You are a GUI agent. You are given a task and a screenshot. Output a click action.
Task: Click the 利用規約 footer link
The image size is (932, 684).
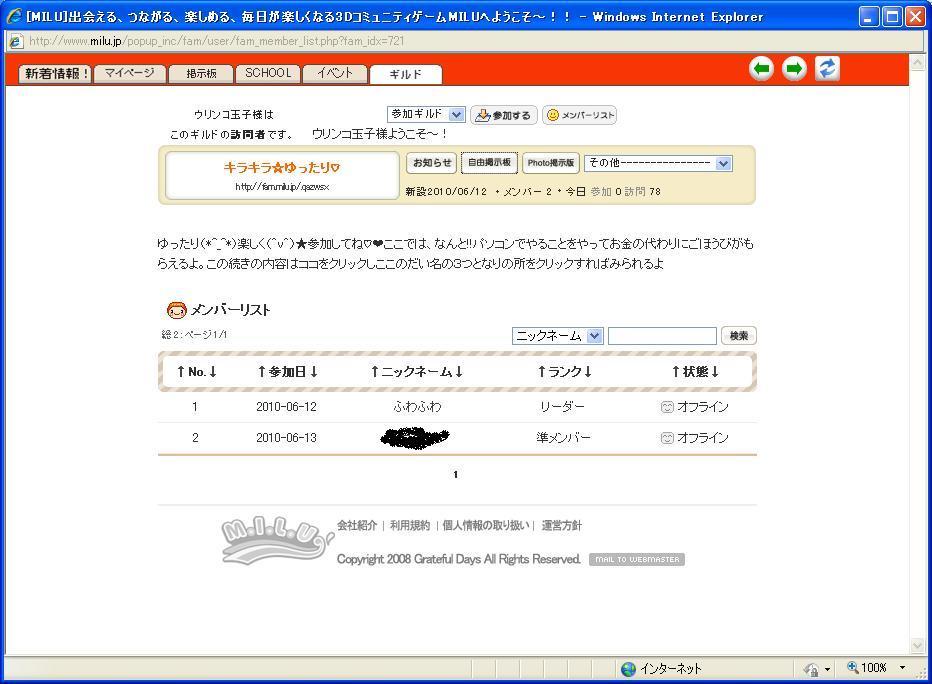click(409, 526)
